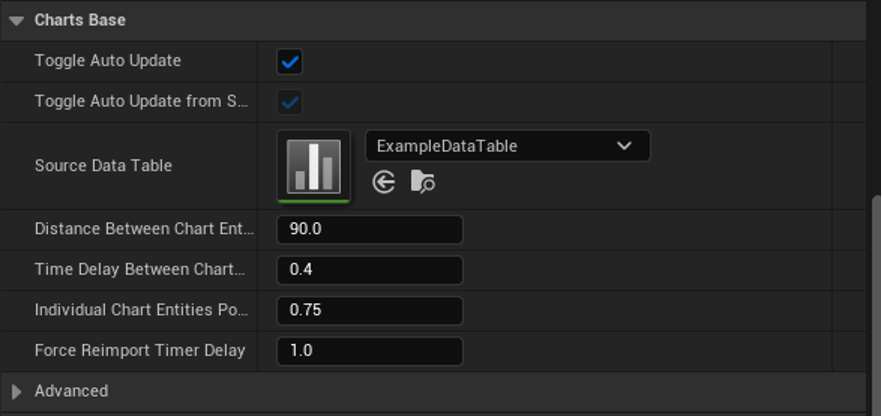Image resolution: width=882 pixels, height=416 pixels.
Task: Click the Time Delay Between Chart label
Action: coord(139,270)
